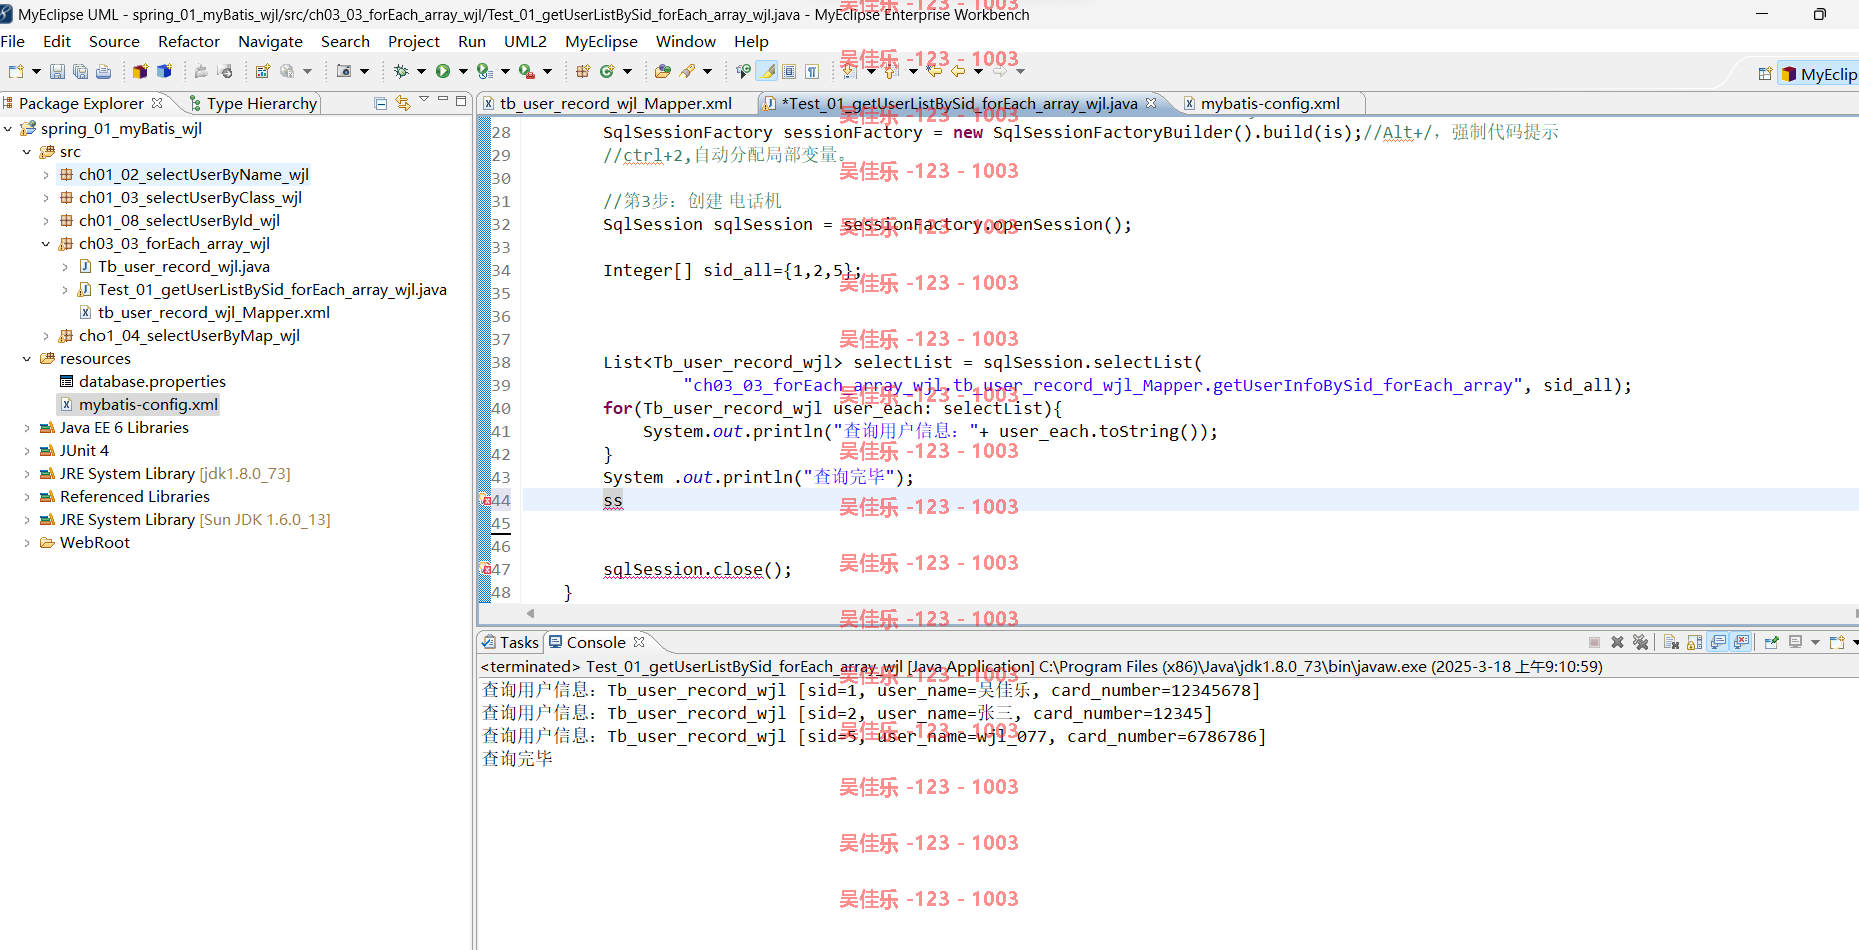
Task: Collapse the resources folder
Action: [27, 359]
